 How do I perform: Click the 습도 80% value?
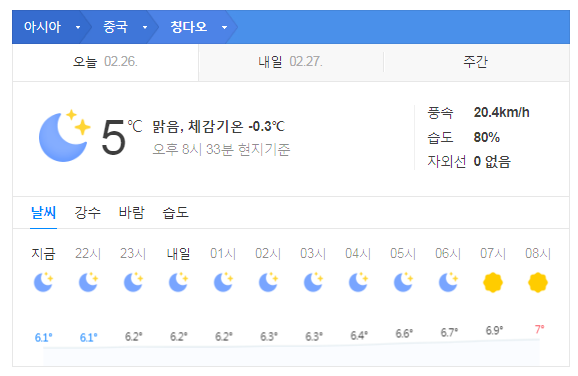tap(487, 137)
